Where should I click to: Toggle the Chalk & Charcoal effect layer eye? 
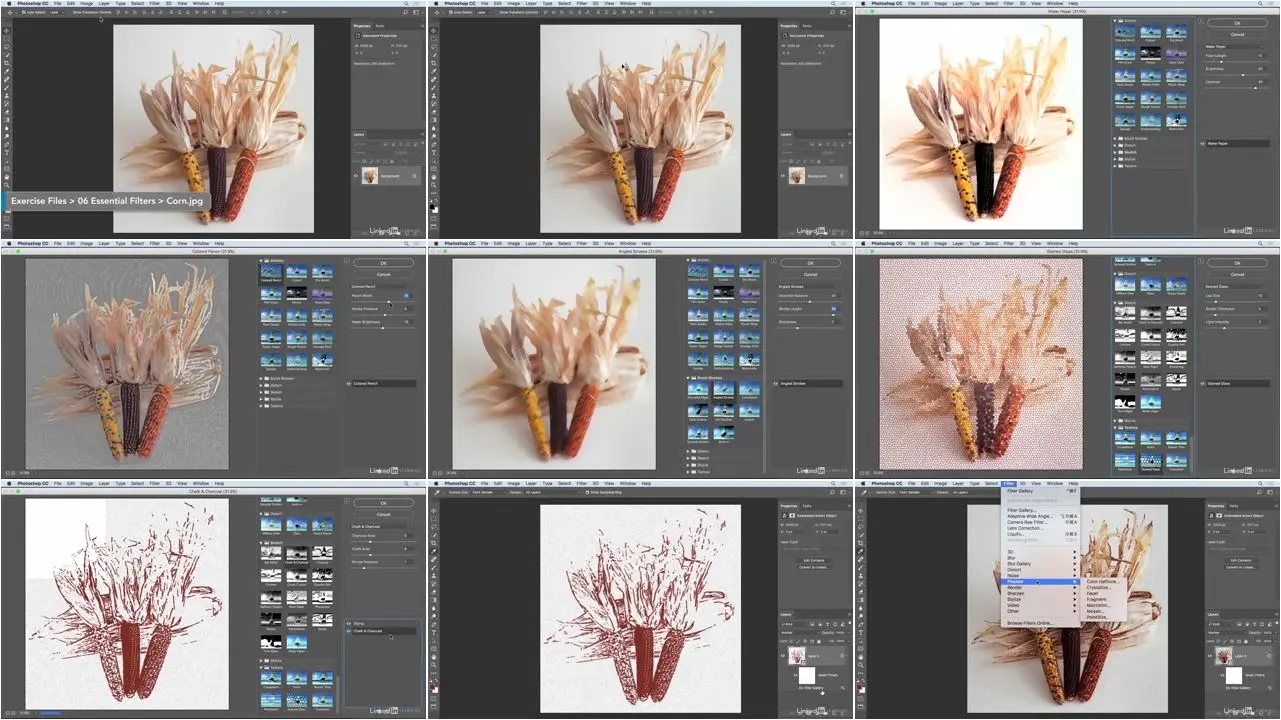click(348, 631)
